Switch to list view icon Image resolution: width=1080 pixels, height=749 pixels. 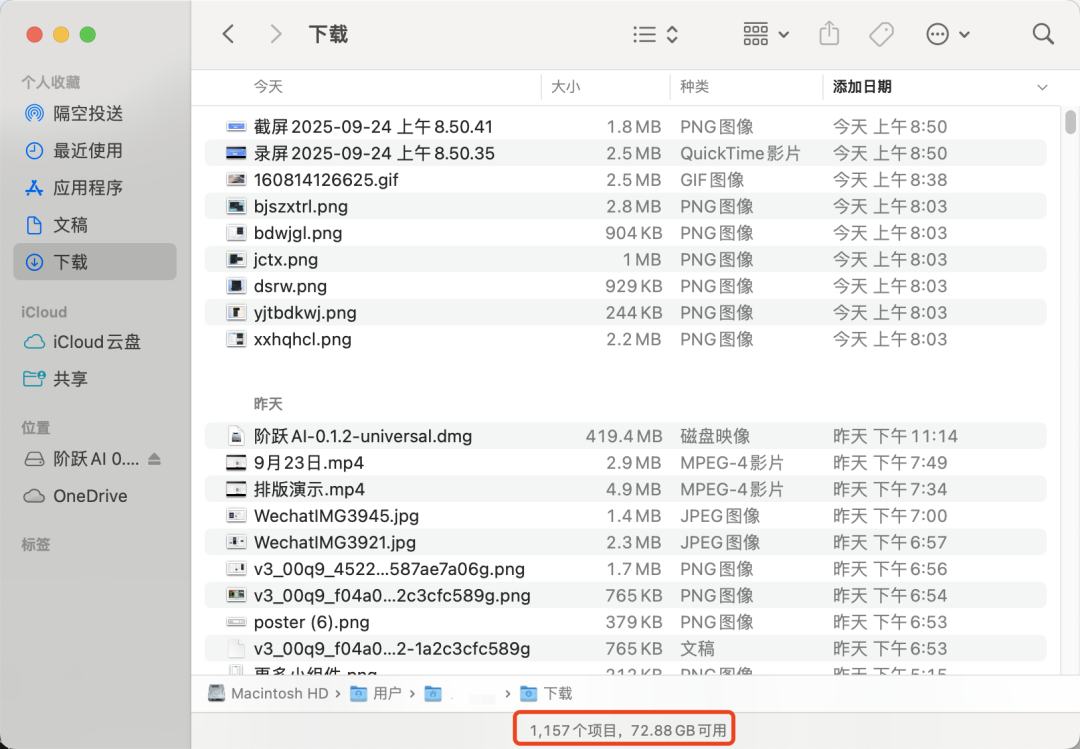tap(645, 34)
